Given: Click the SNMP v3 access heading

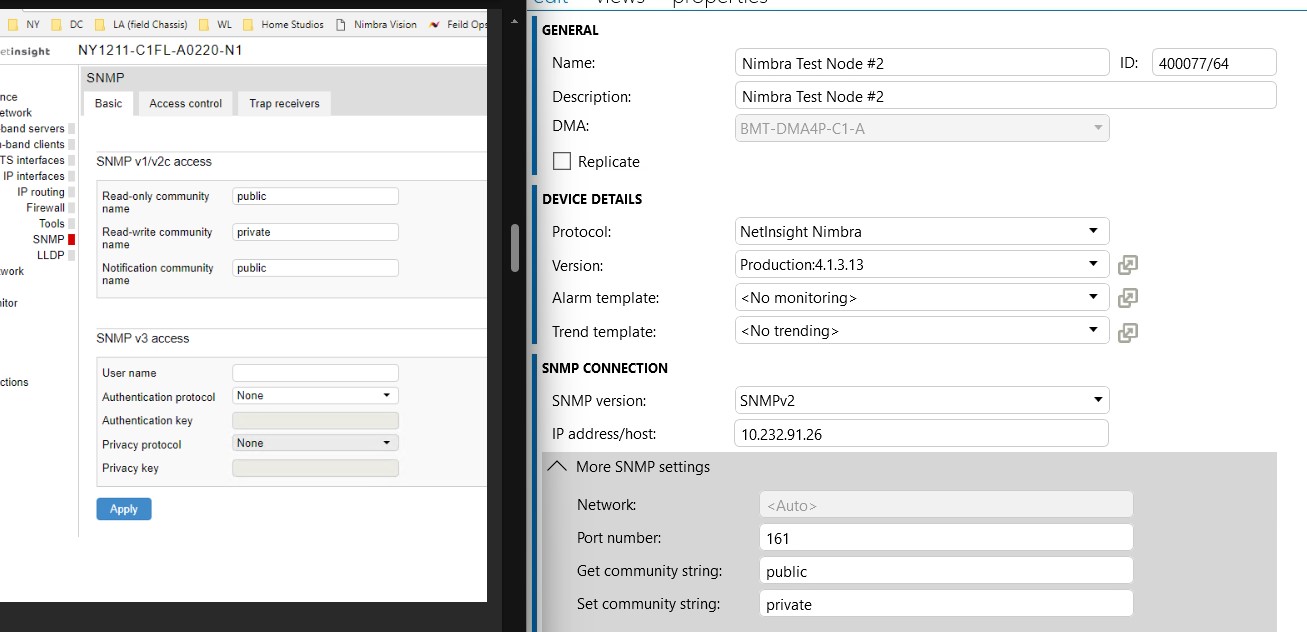Looking at the screenshot, I should 143,338.
